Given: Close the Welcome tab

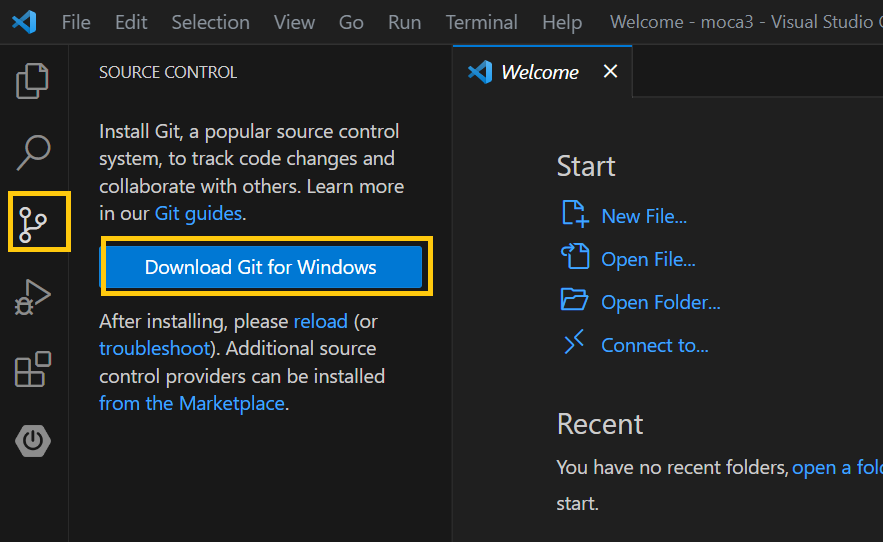Looking at the screenshot, I should (610, 72).
